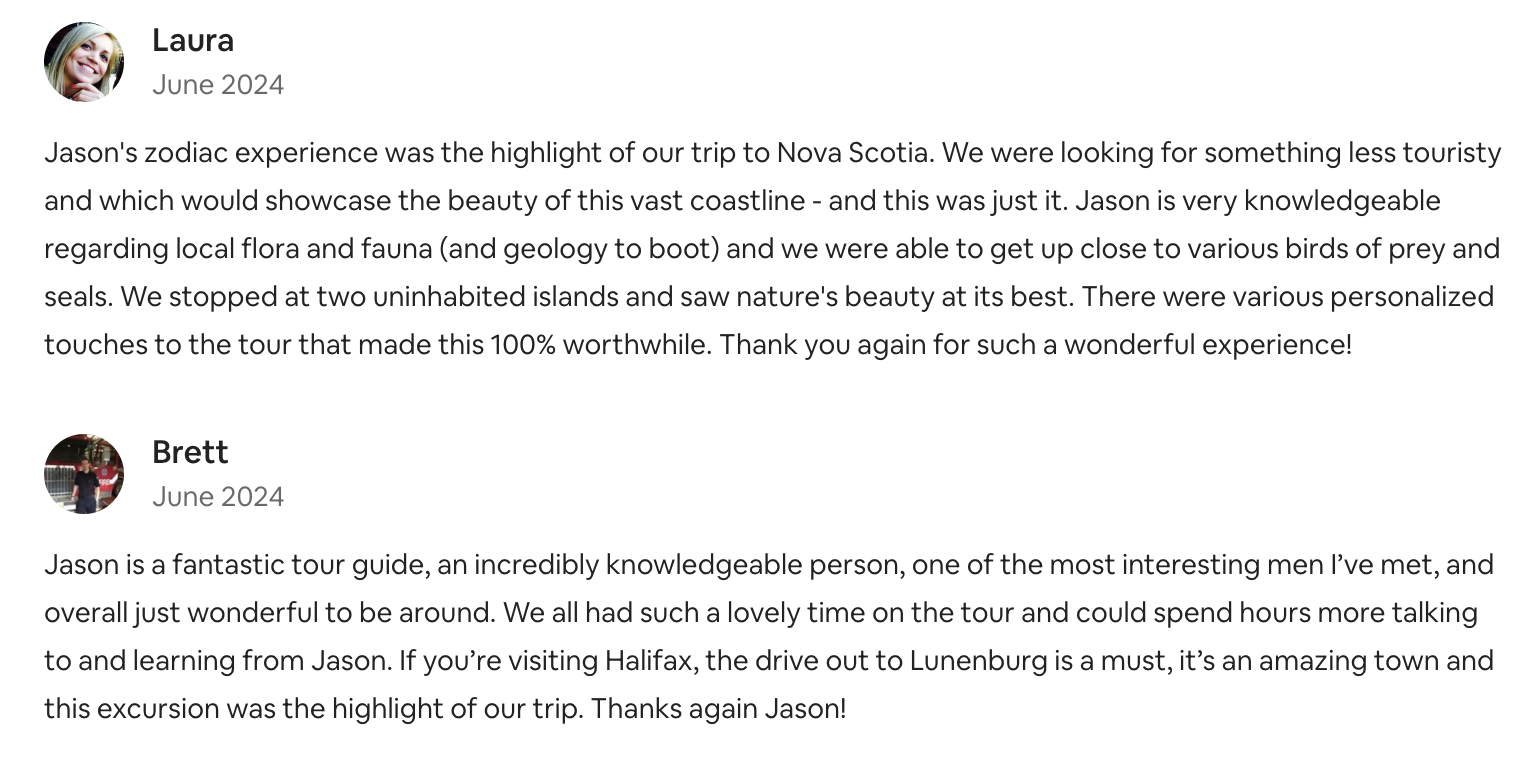This screenshot has width=1528, height=760.
Task: Click the word fantastic in Brett's review
Action: click(x=214, y=565)
